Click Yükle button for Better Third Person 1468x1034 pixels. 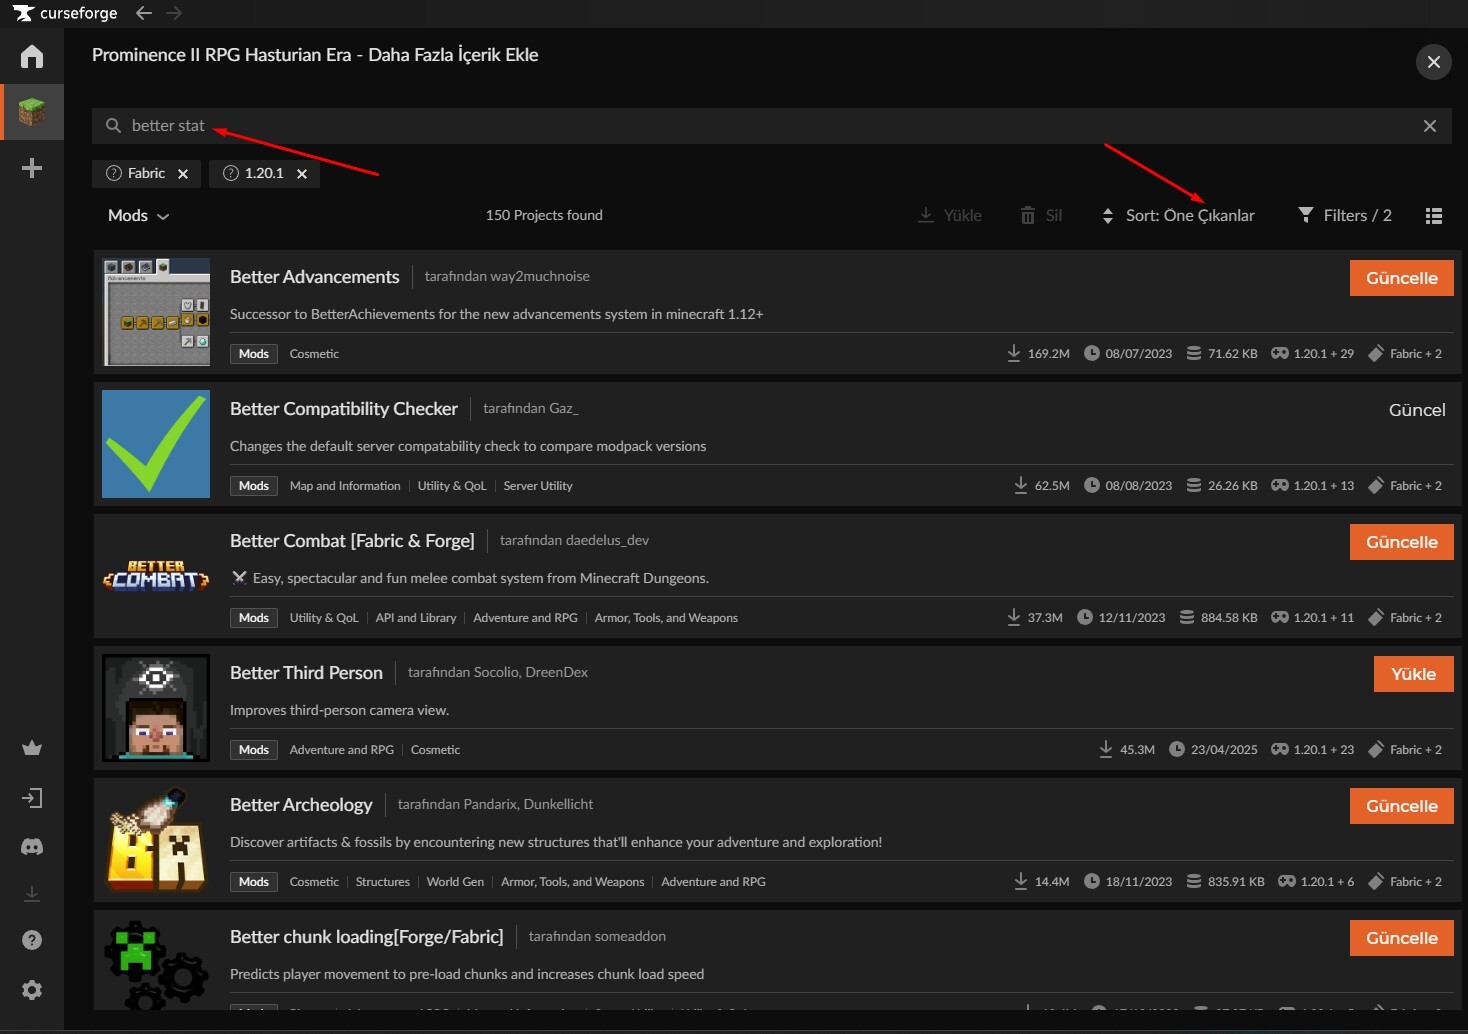click(1413, 674)
